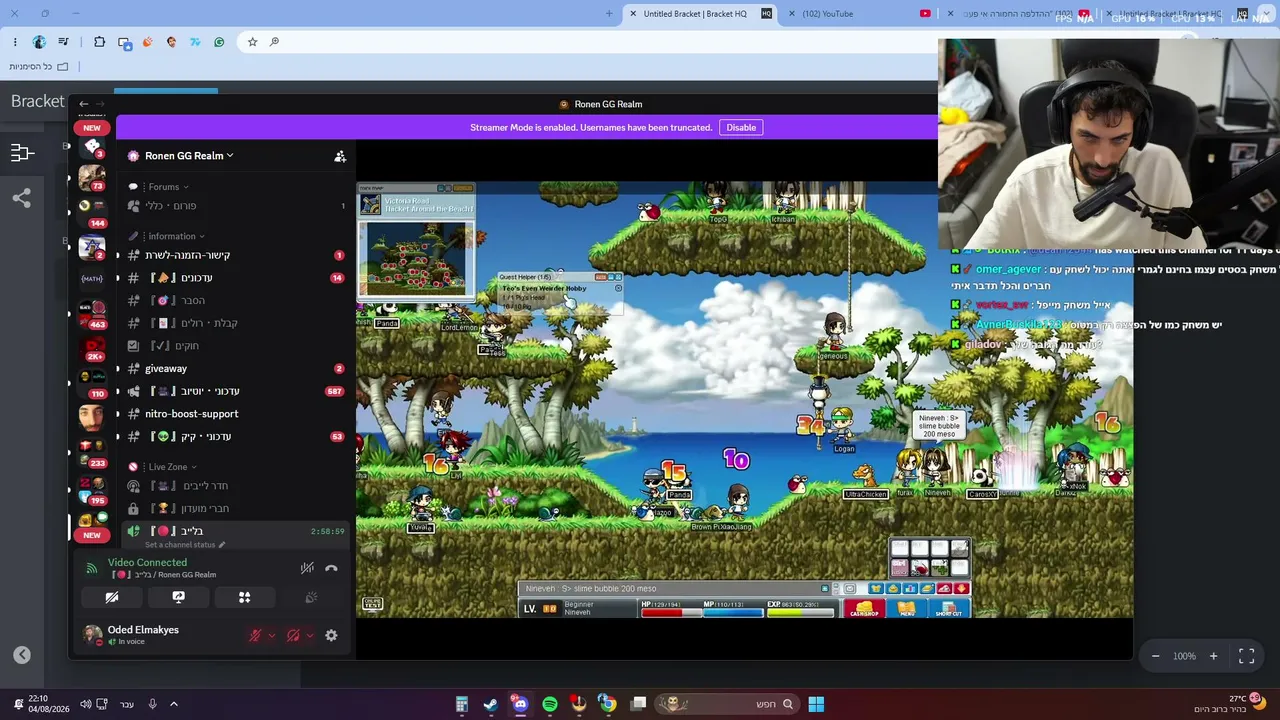The height and width of the screenshot is (720, 1280).
Task: Click the Video Connected status text
Action: (147, 563)
